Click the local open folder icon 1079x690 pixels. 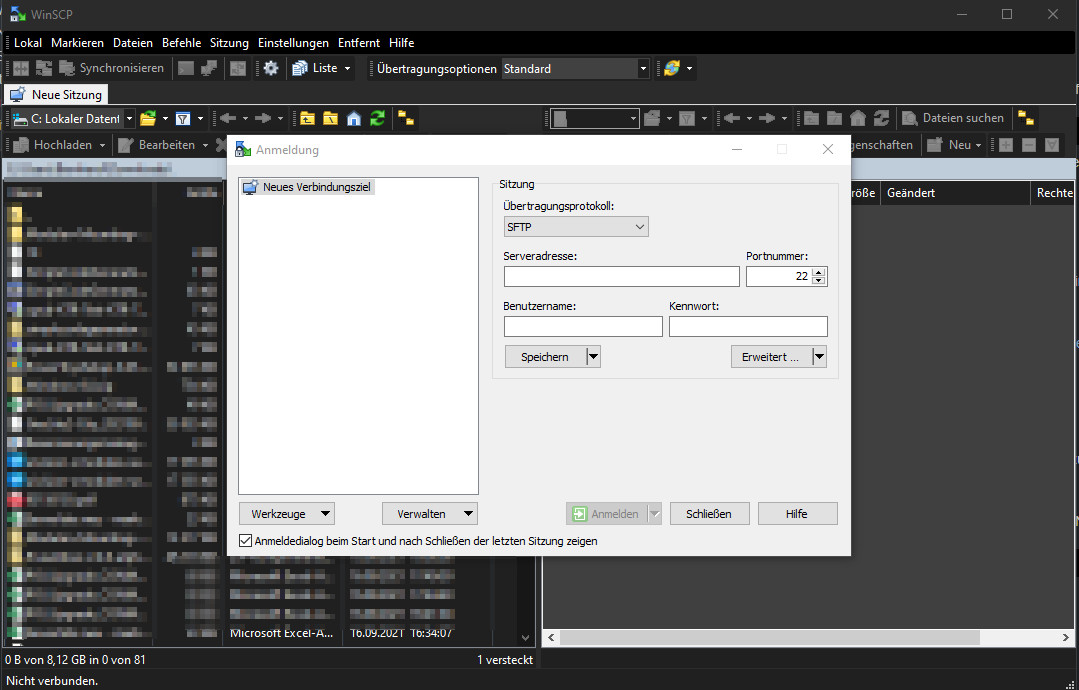click(148, 119)
